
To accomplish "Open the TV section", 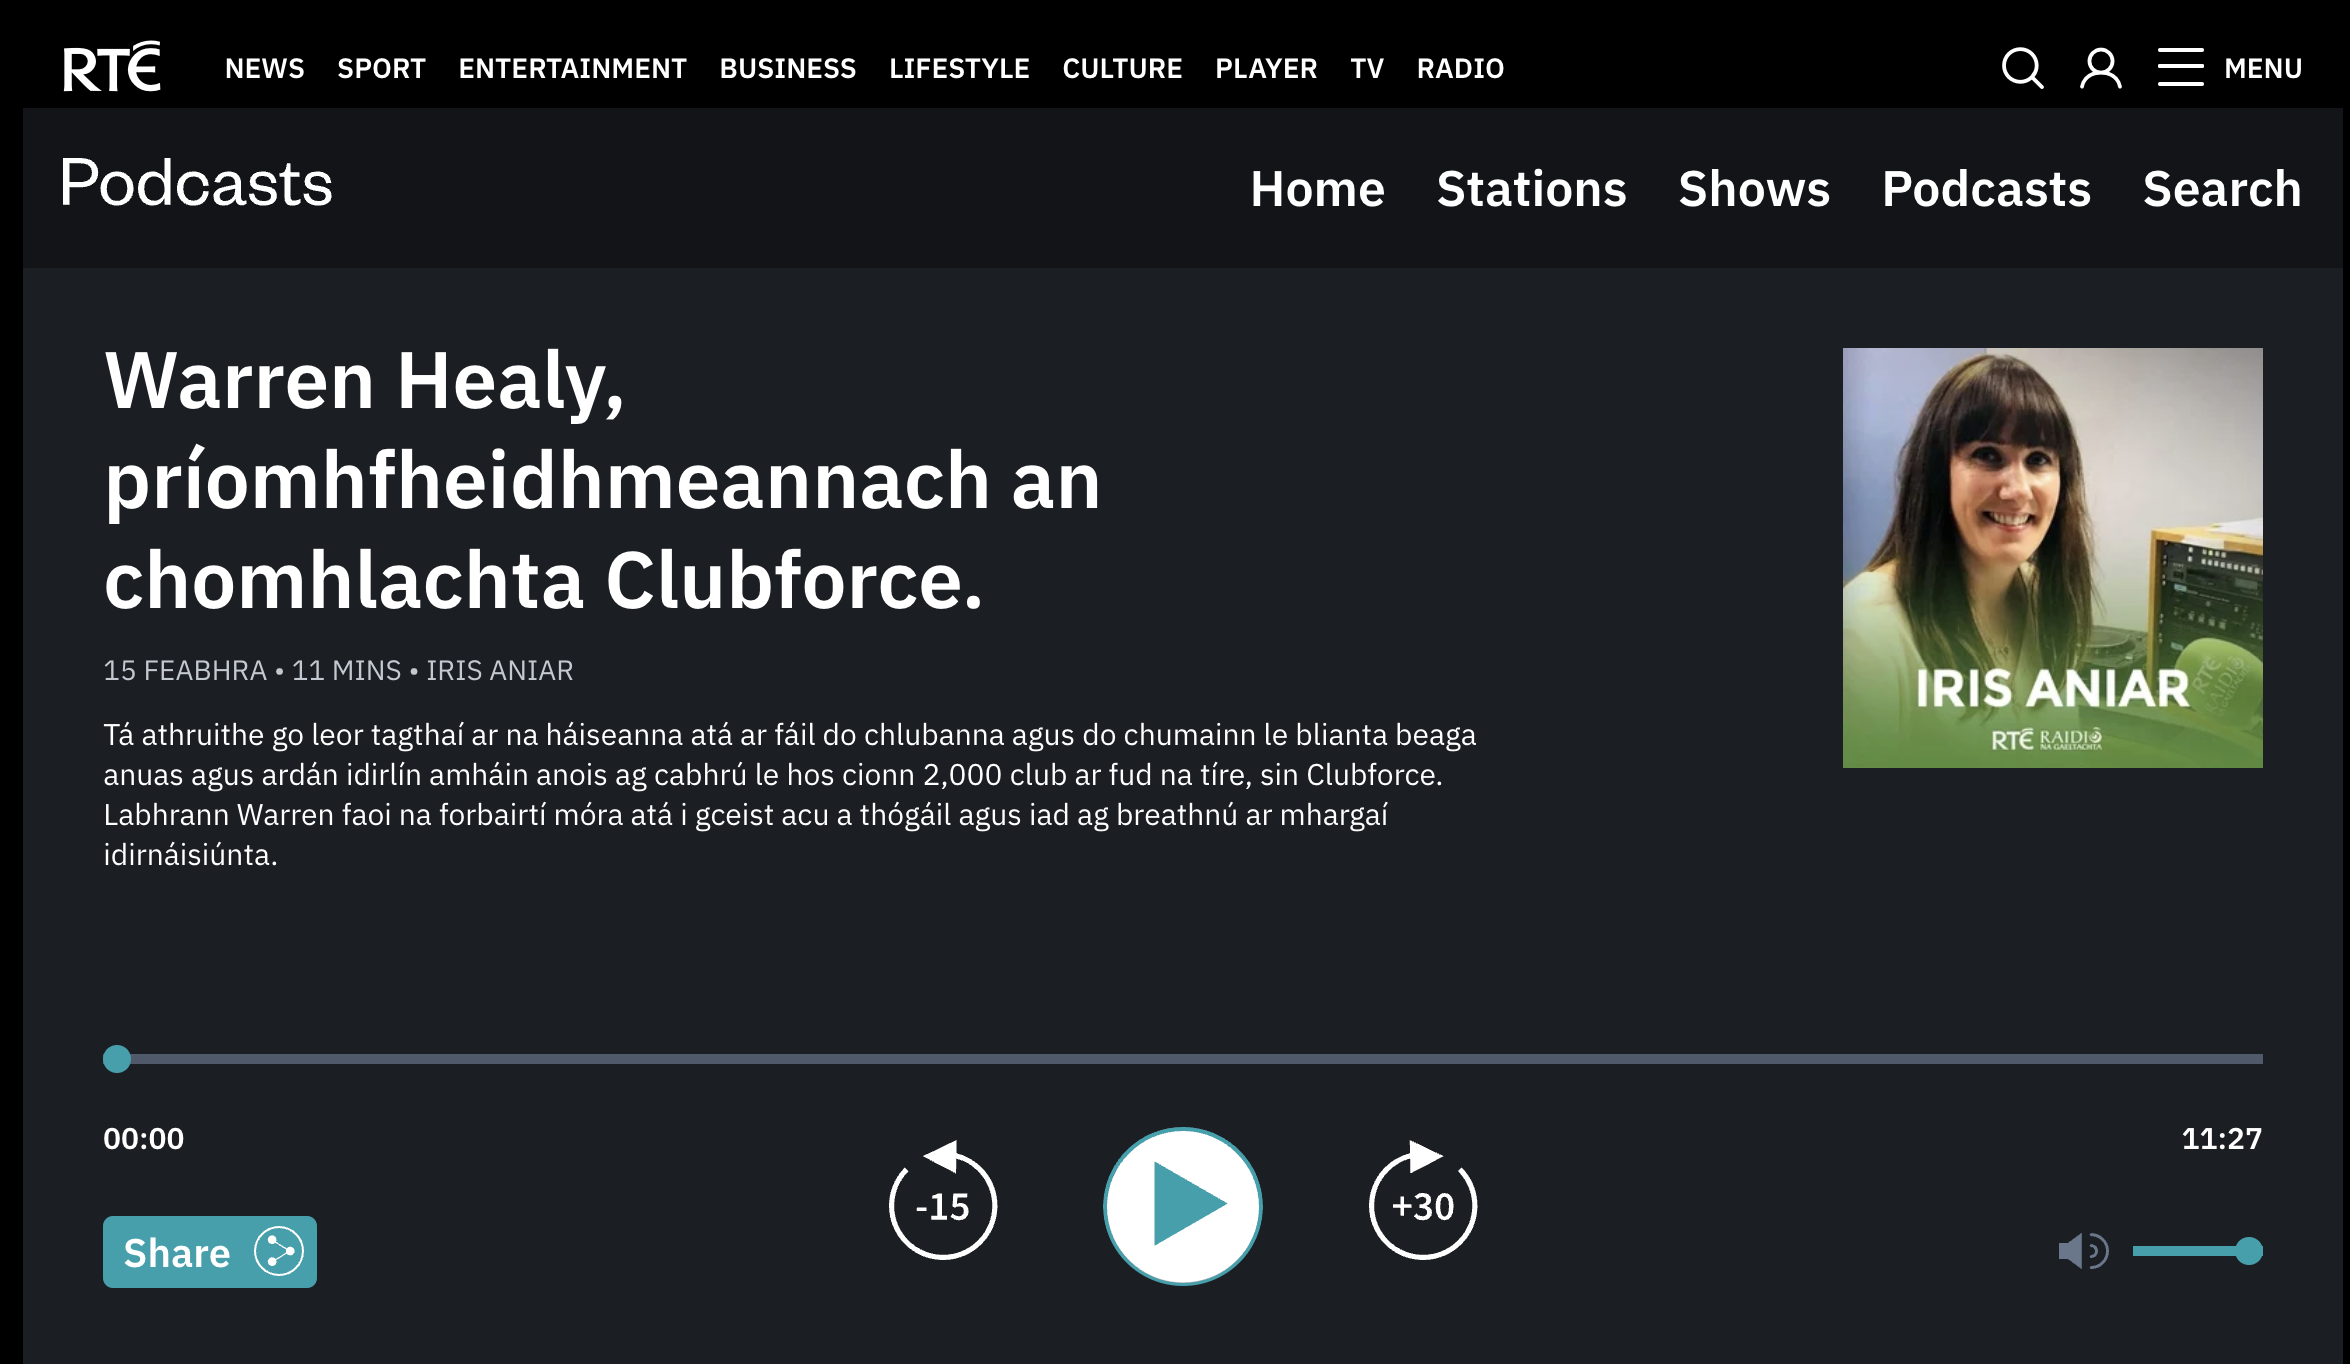I will pos(1367,68).
